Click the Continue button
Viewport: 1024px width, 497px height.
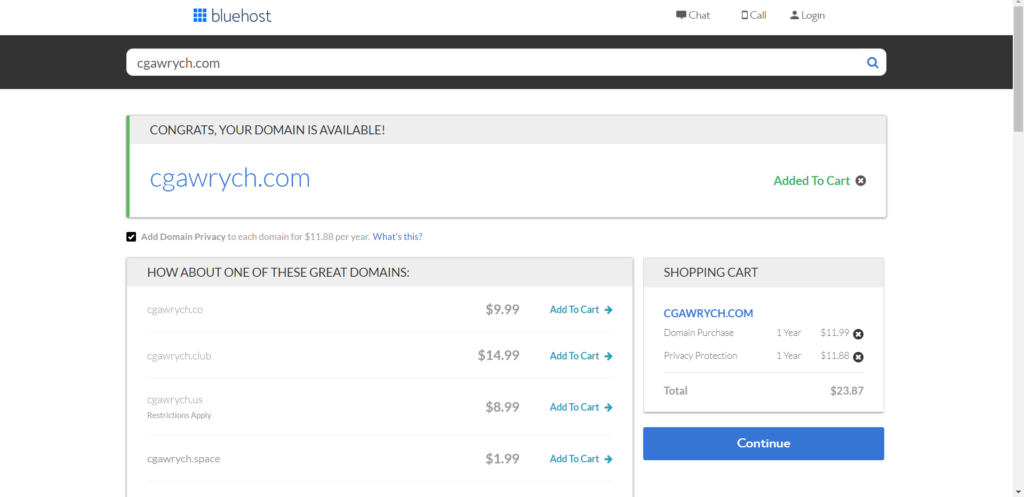pyautogui.click(x=763, y=443)
